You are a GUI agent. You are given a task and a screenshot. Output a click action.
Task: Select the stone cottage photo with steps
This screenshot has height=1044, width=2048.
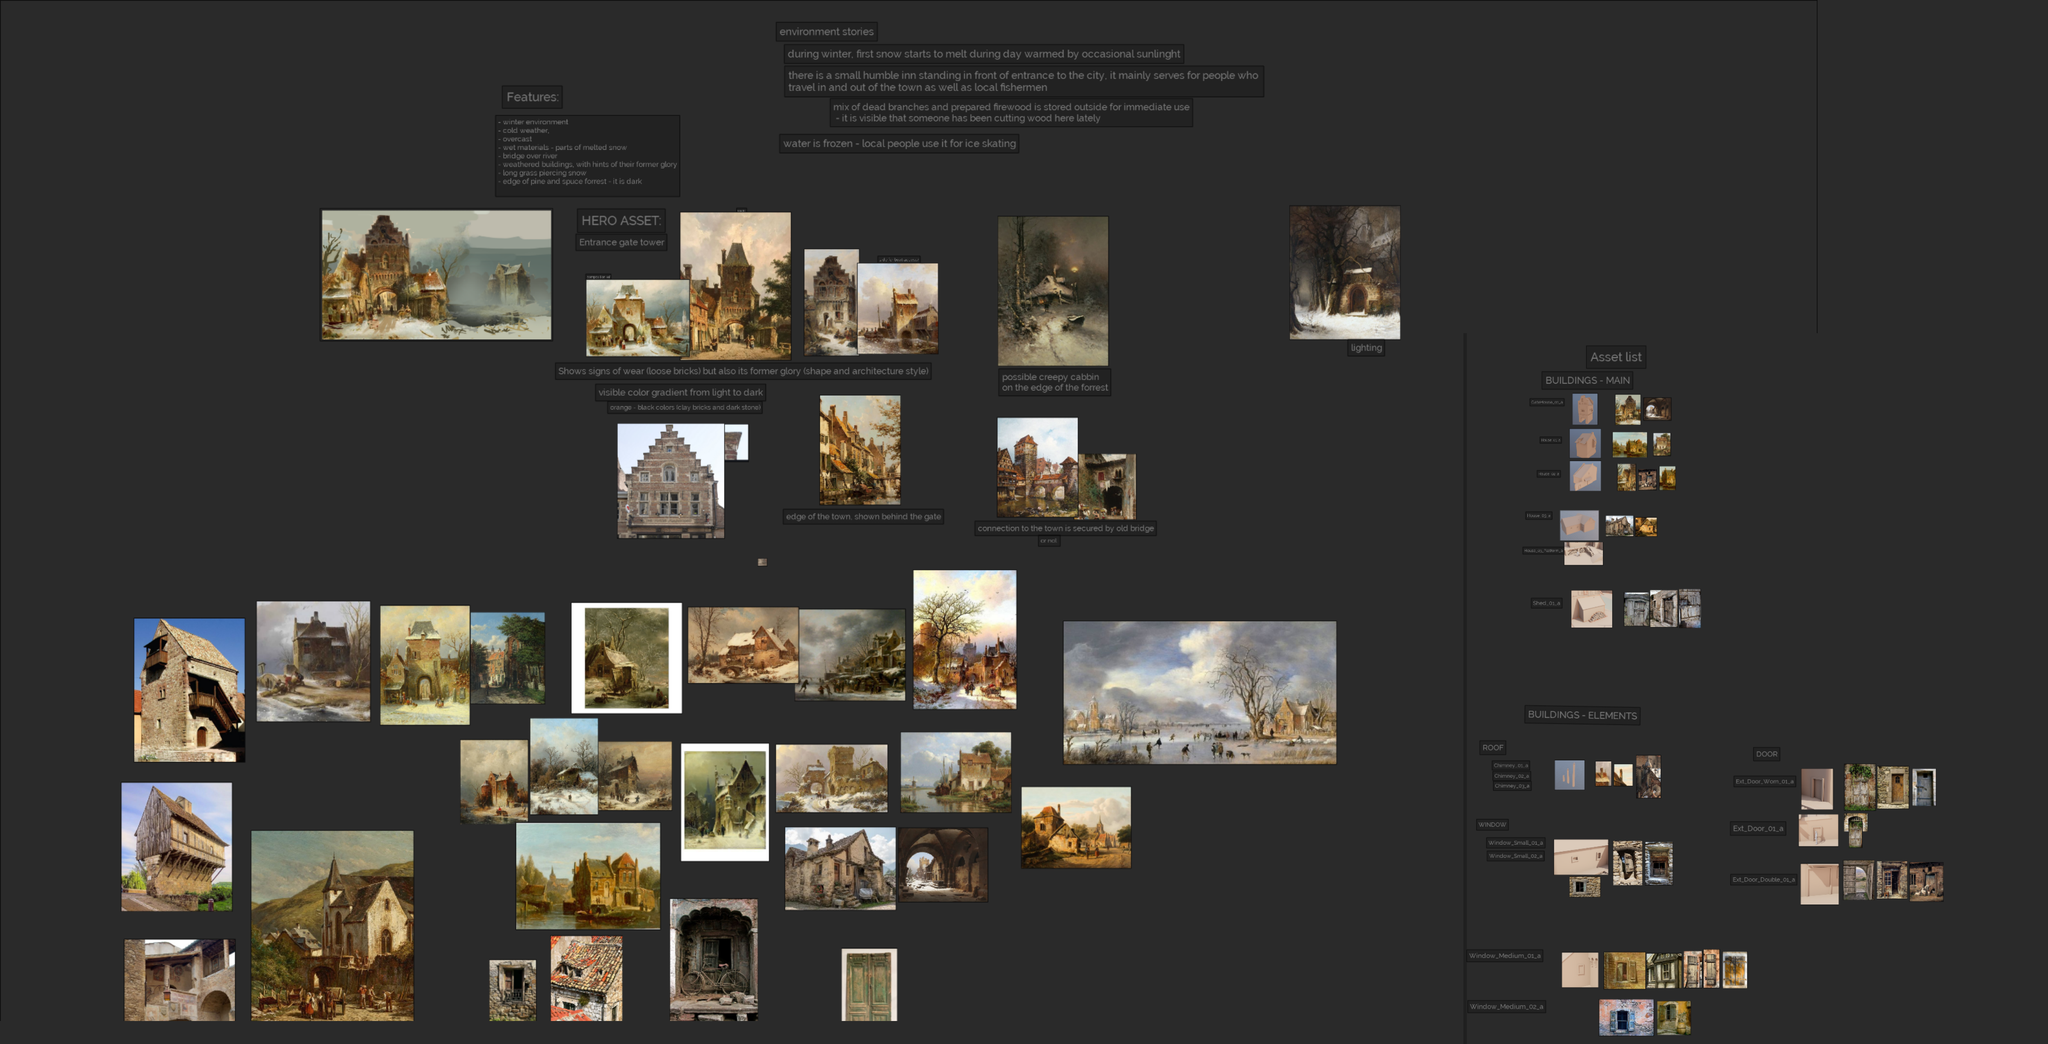[x=840, y=868]
